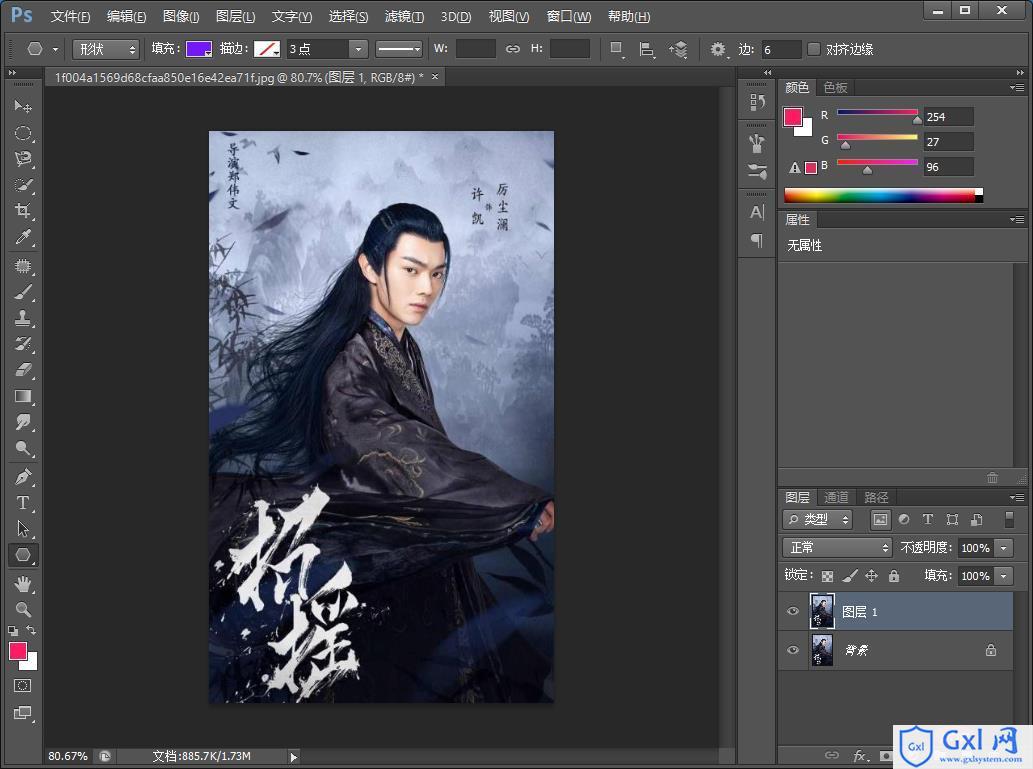Change the screen mode
The height and width of the screenshot is (769, 1033).
pos(22,713)
